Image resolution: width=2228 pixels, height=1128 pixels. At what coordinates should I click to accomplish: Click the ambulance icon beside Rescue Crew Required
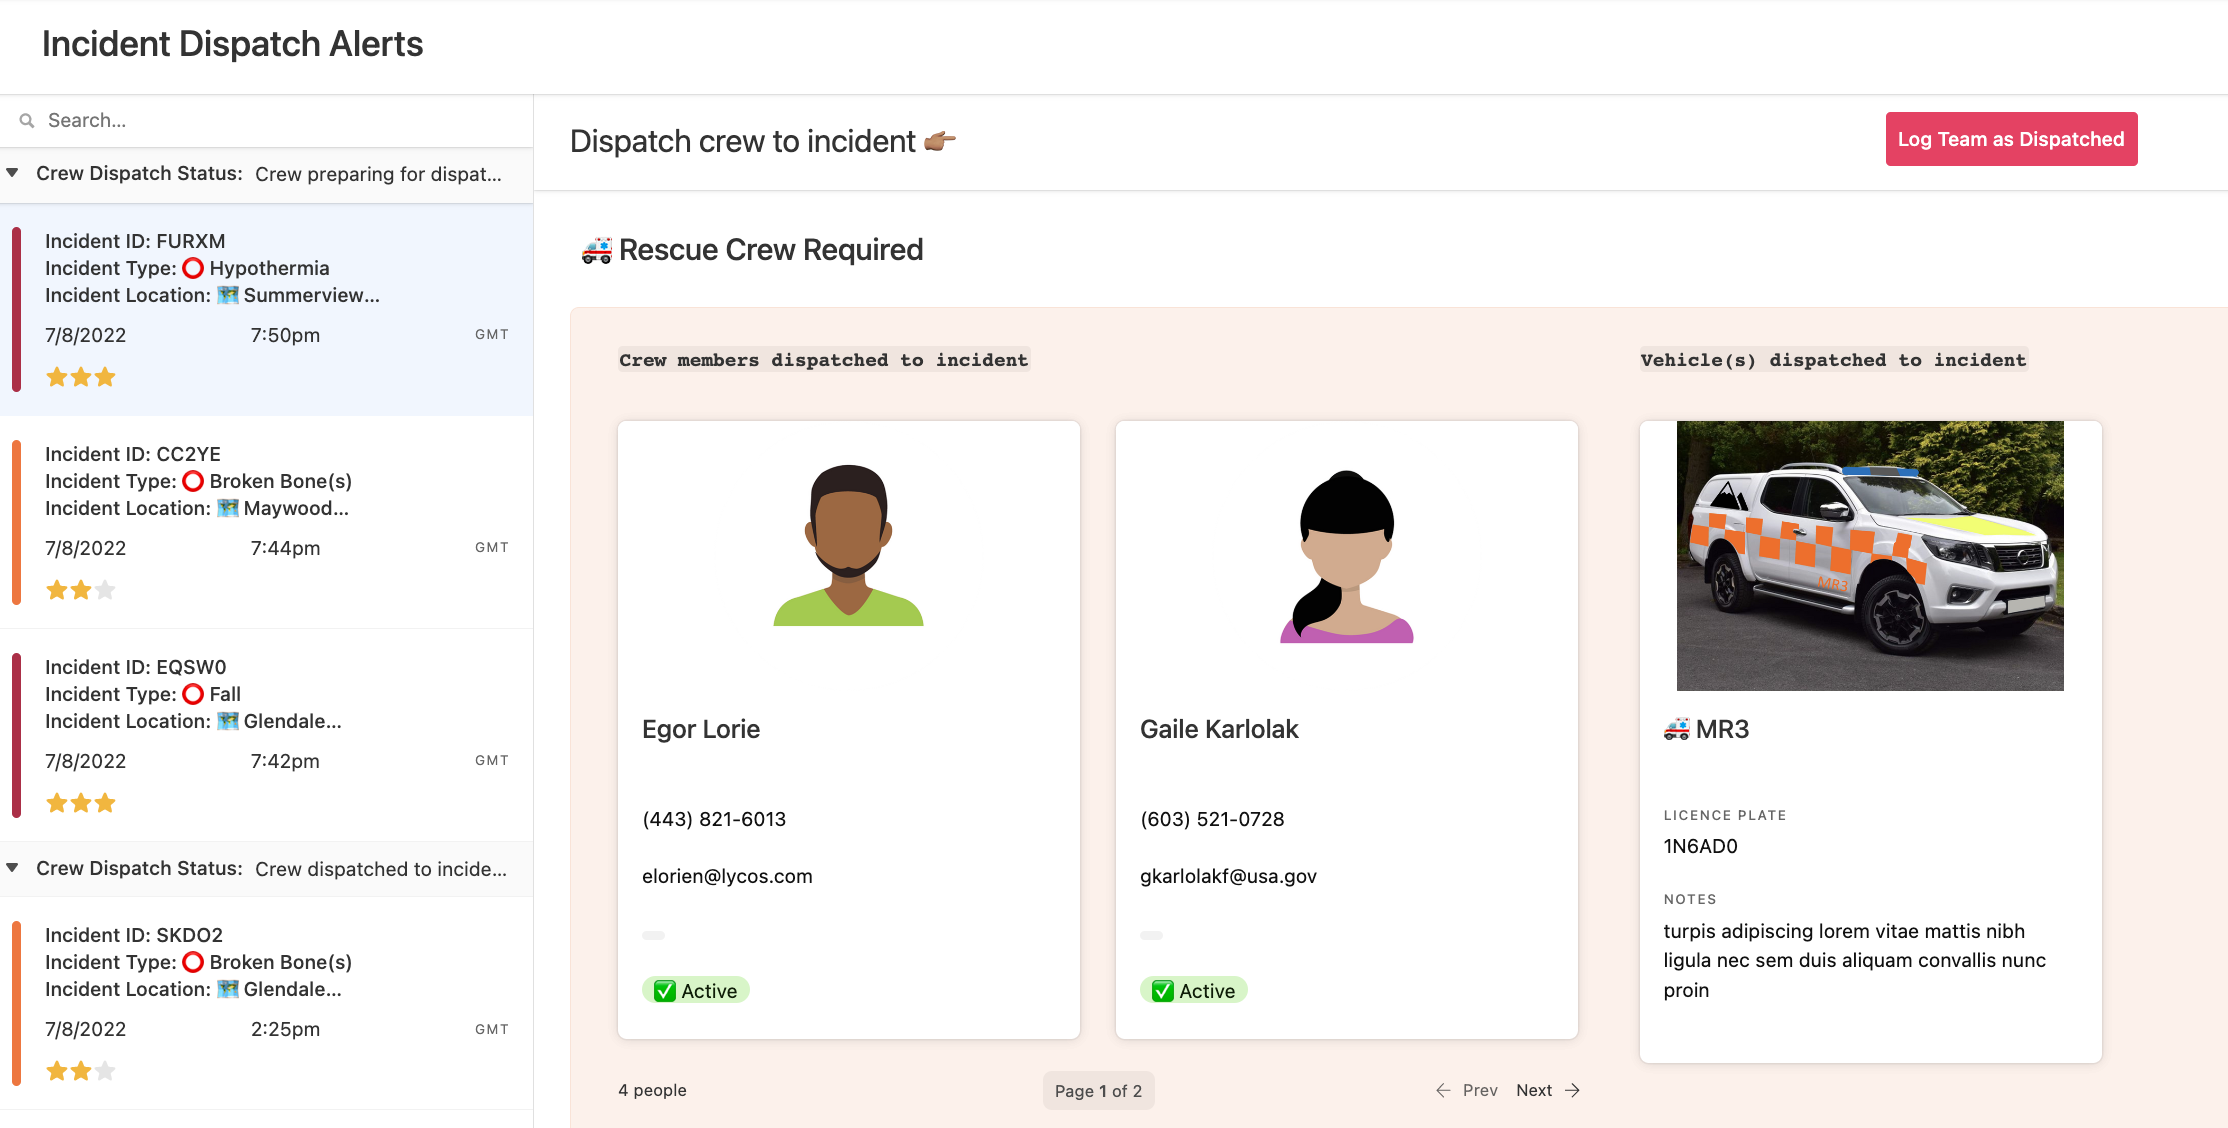pyautogui.click(x=596, y=250)
